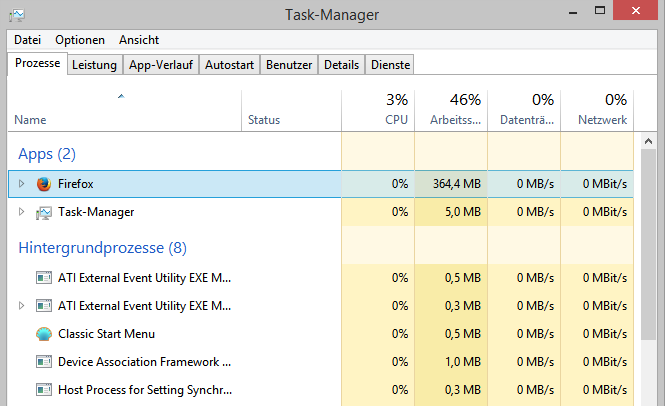Click second ATI External Event Utility icon

click(43, 305)
